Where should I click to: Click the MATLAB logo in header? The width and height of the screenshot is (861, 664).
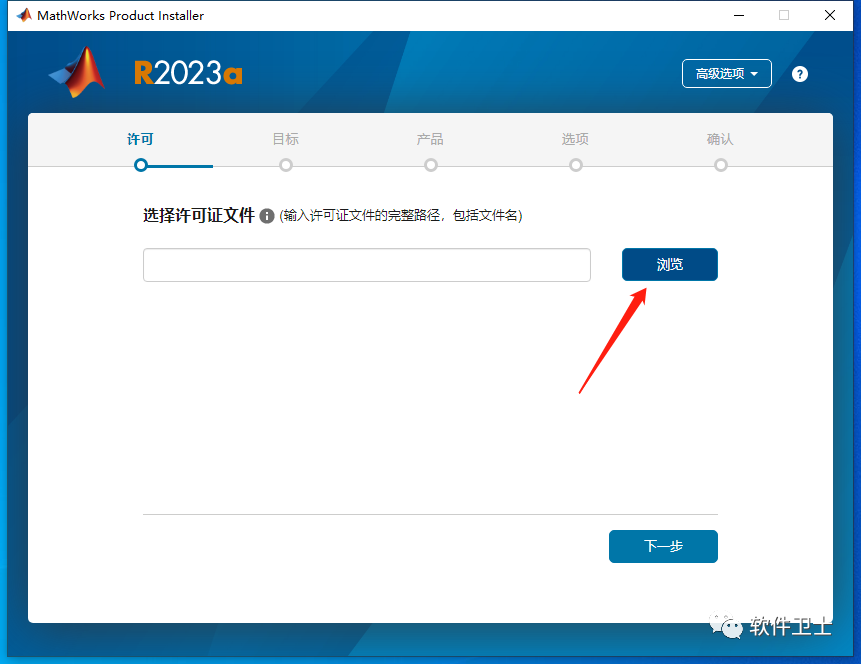point(77,72)
